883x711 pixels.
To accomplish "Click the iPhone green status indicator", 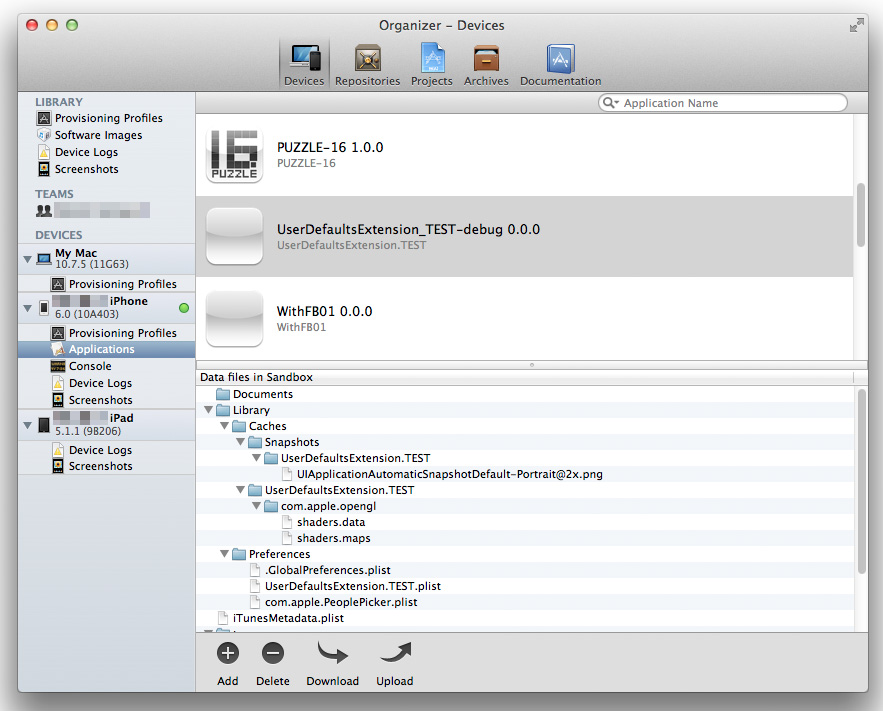I will point(184,308).
